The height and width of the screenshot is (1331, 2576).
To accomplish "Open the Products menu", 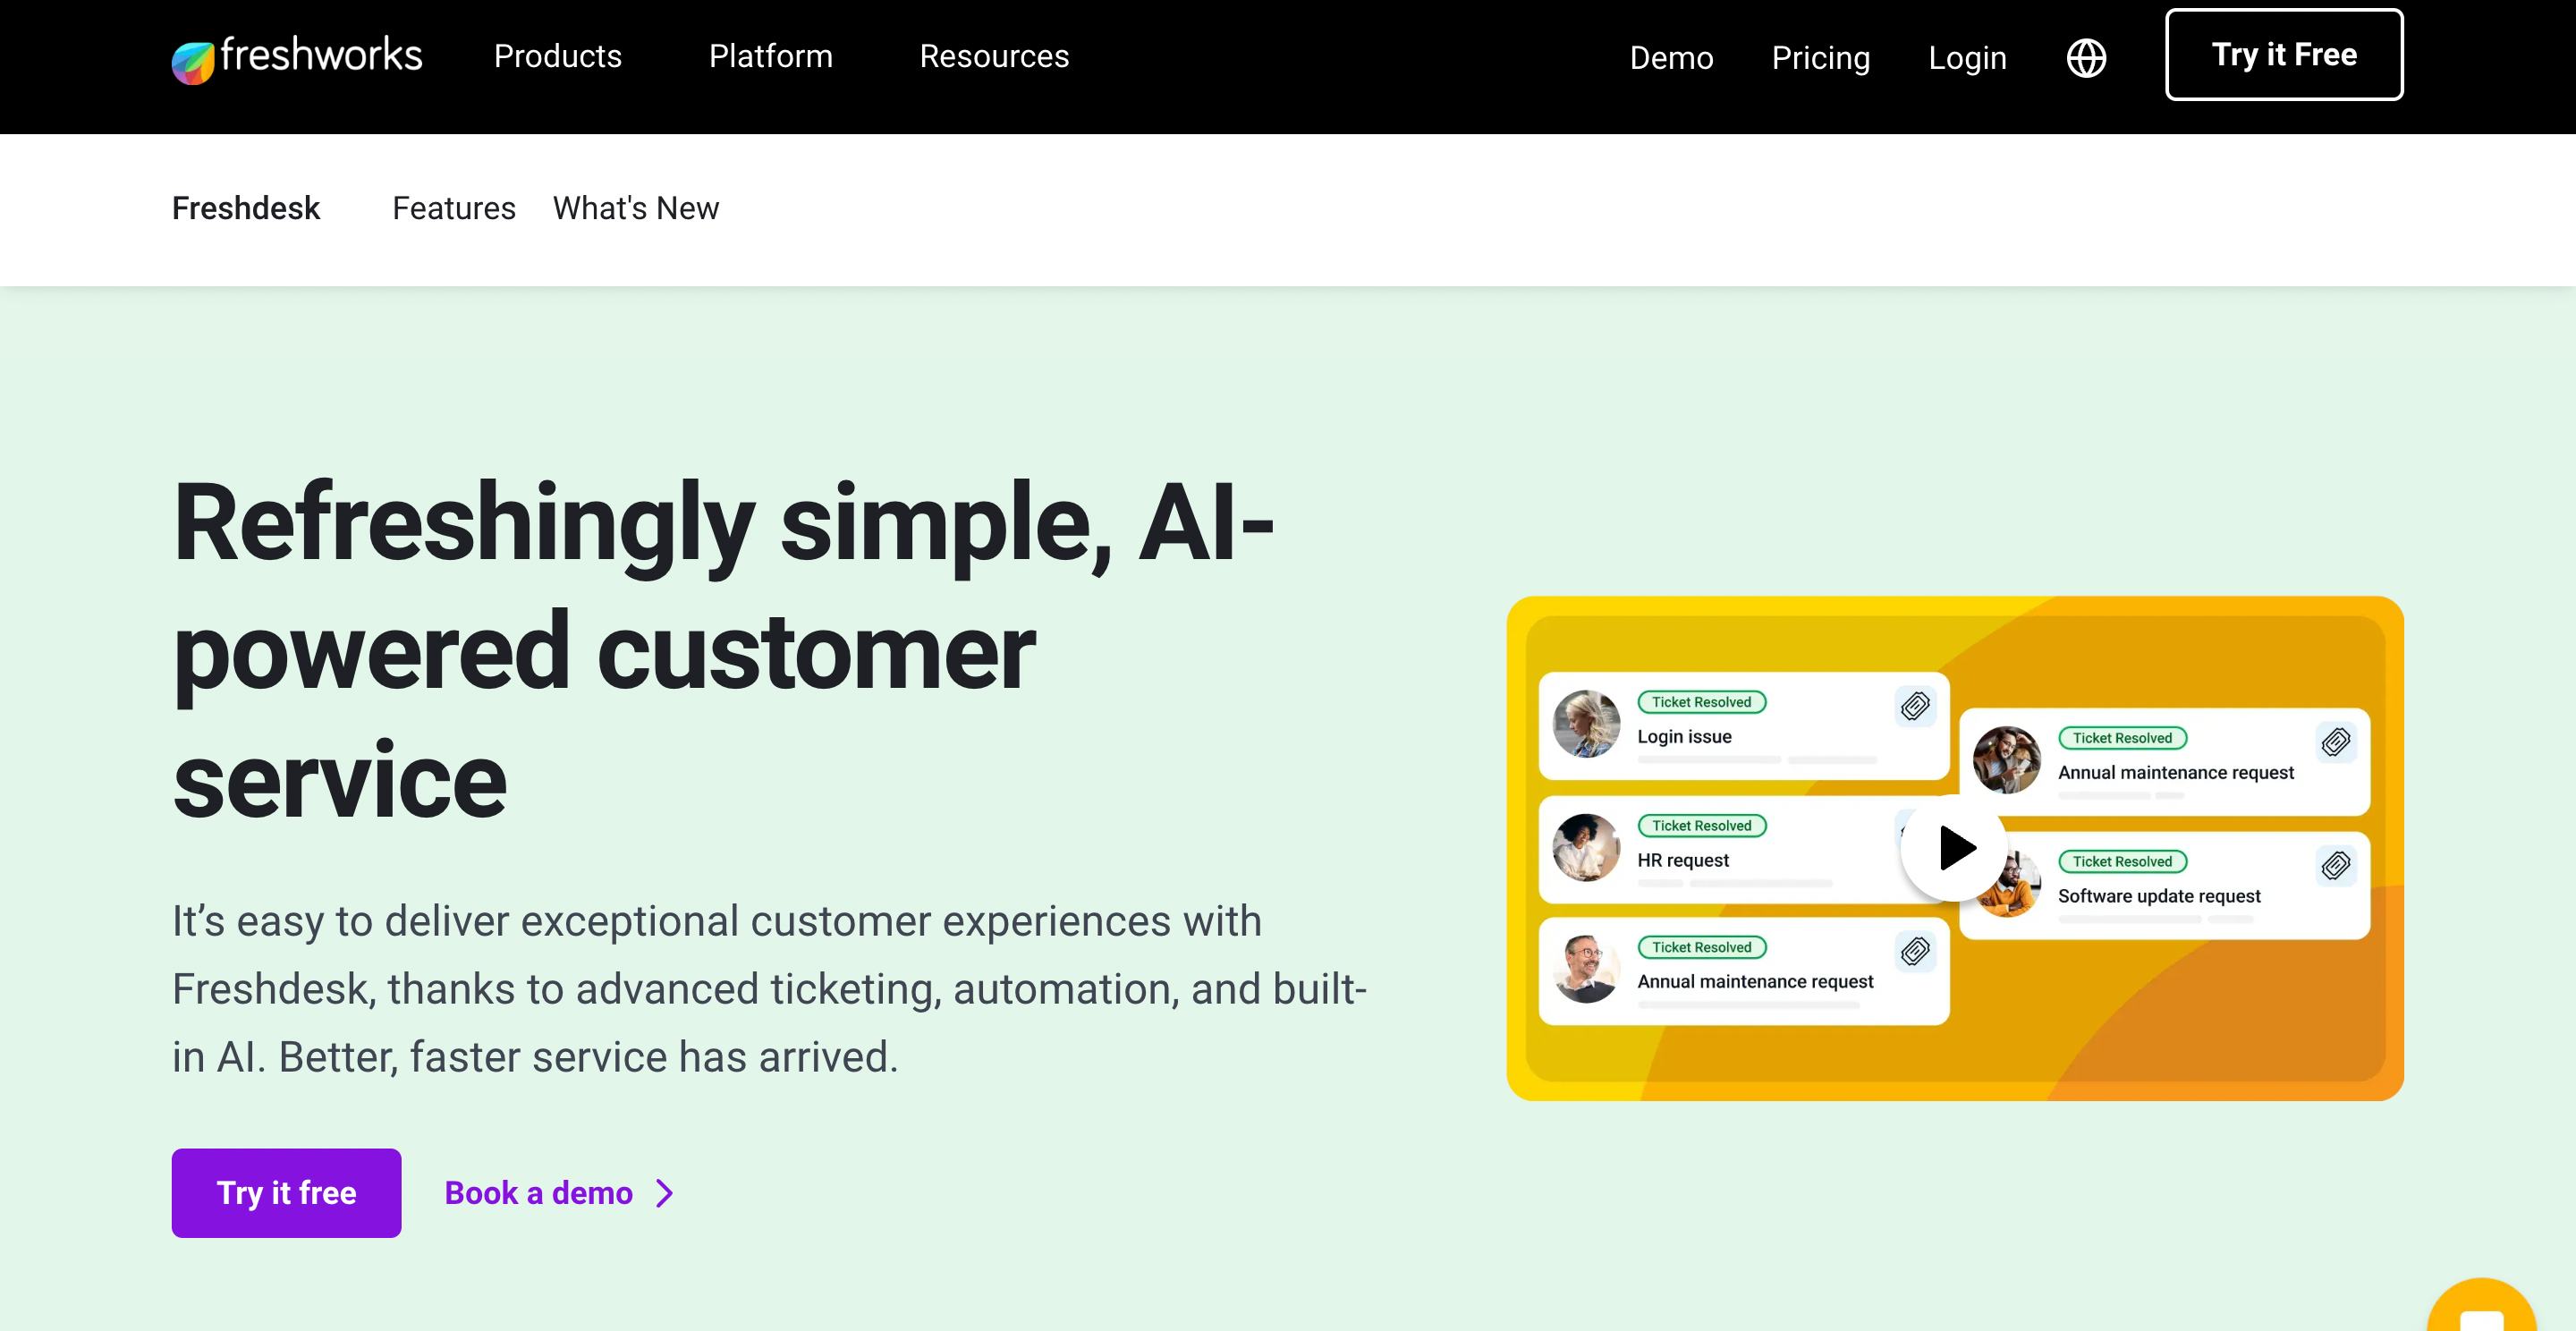I will pyautogui.click(x=558, y=57).
